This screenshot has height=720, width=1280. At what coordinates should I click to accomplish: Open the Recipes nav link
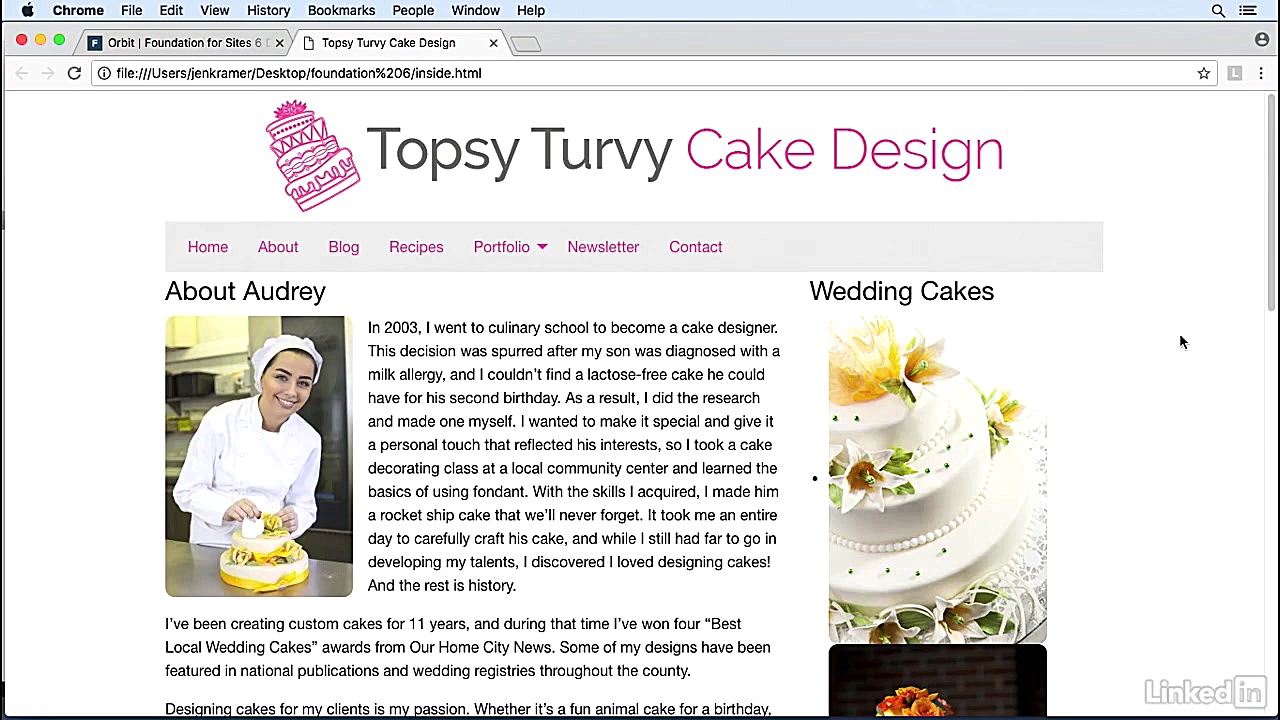[x=416, y=247]
